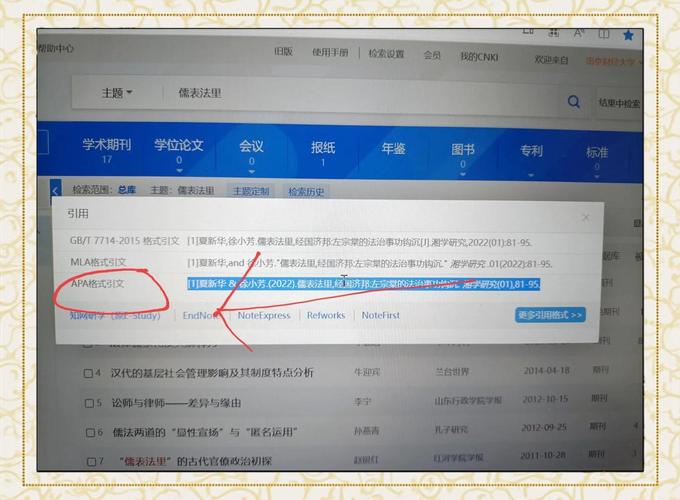Click 检索历史 button
Viewport: 680px width, 500px height.
[306, 192]
